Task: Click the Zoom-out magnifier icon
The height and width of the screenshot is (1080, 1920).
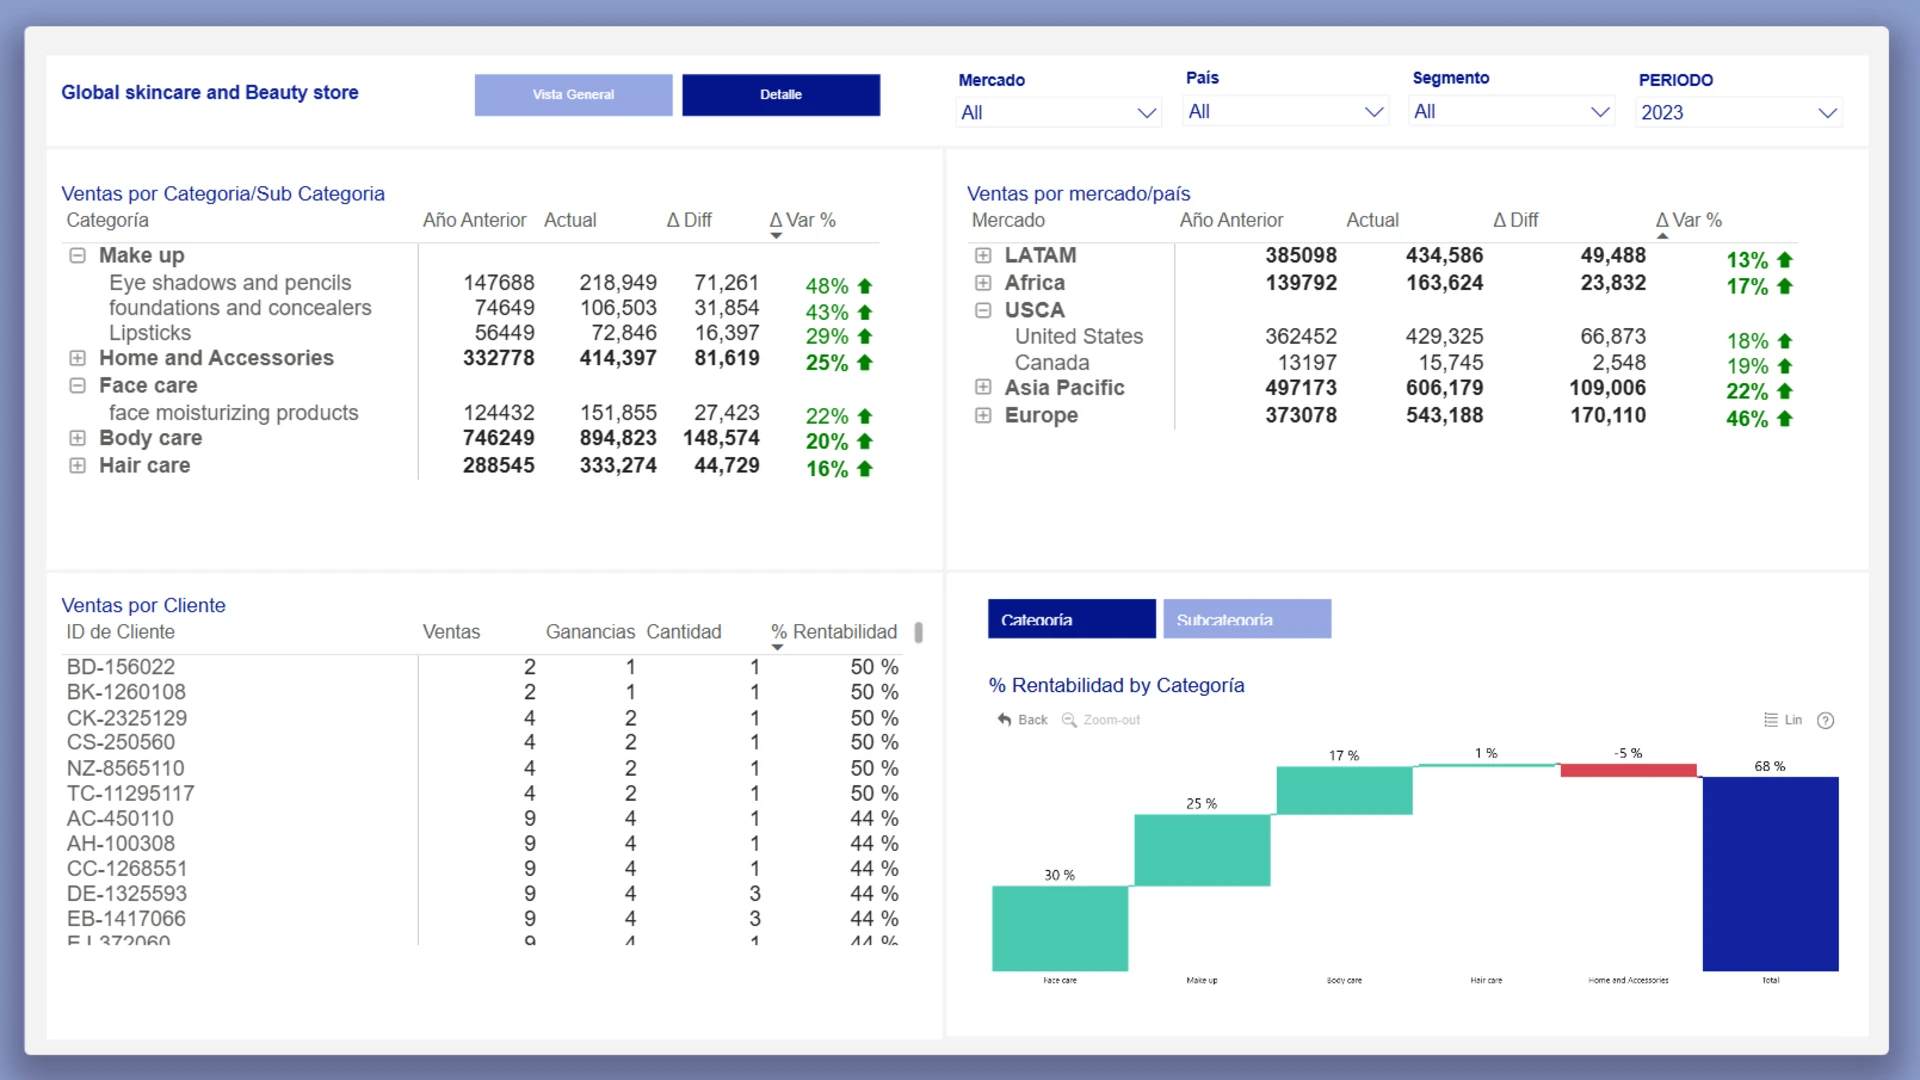Action: [1069, 720]
